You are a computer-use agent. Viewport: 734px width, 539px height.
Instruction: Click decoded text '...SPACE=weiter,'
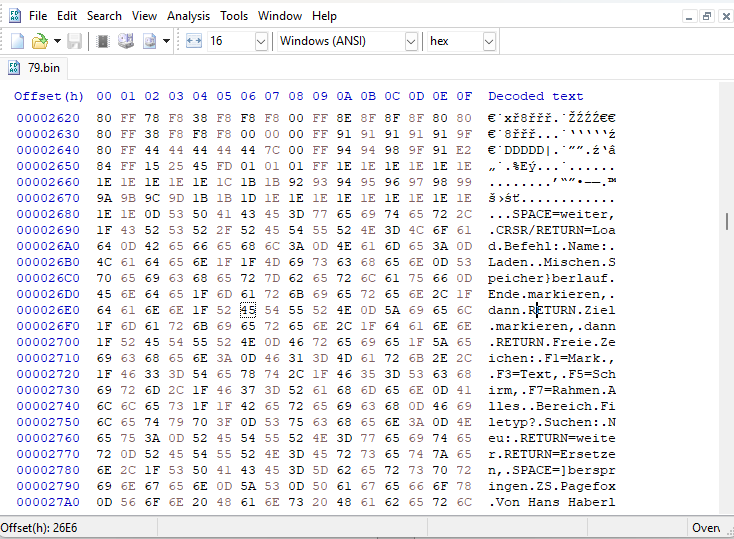coord(551,214)
